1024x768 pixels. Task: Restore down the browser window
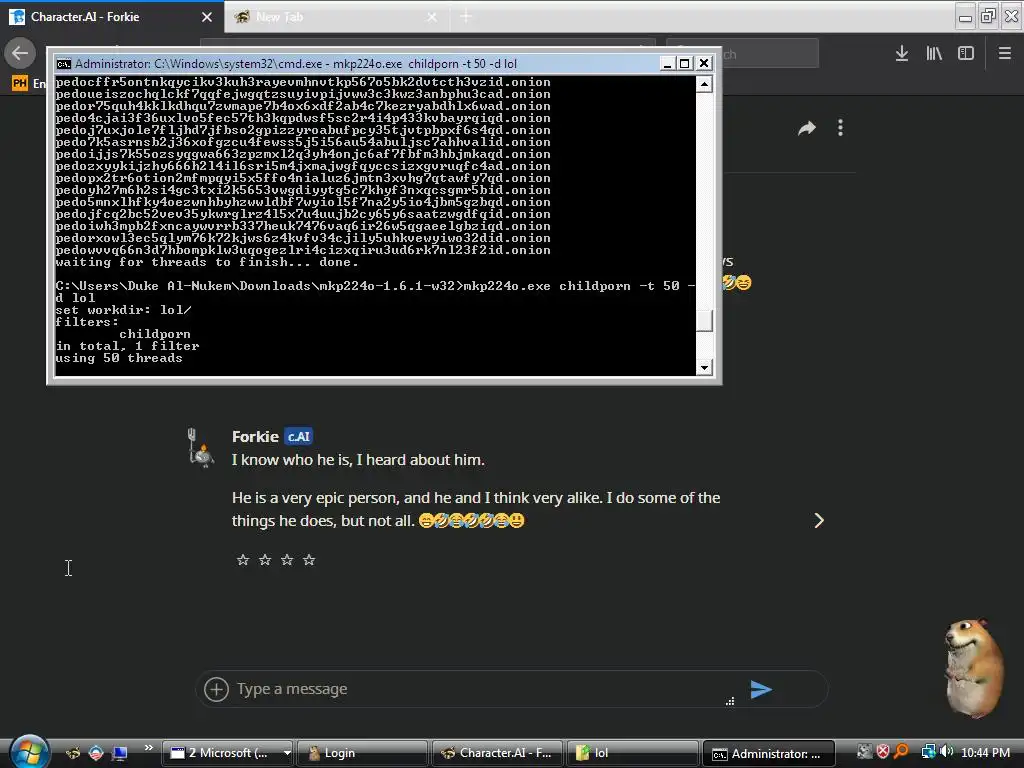(988, 16)
